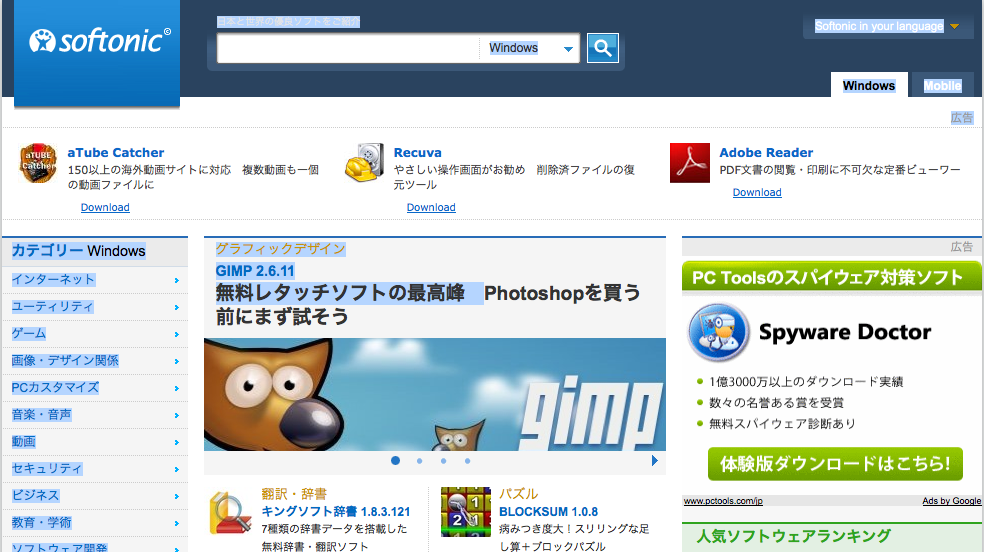Open the aTube Catcher title link
Screen dimensions: 984x552
[x=116, y=152]
